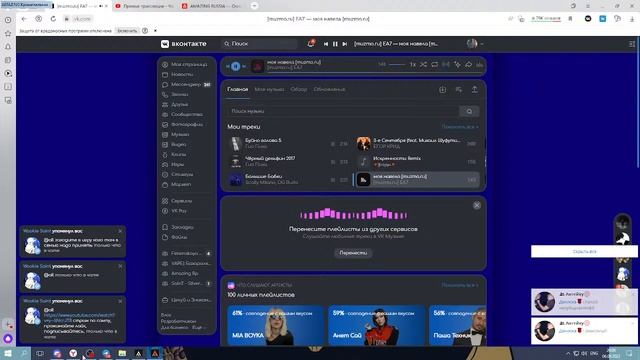The image size is (640, 360).
Task: Switch to the Обновления tab
Action: [329, 89]
